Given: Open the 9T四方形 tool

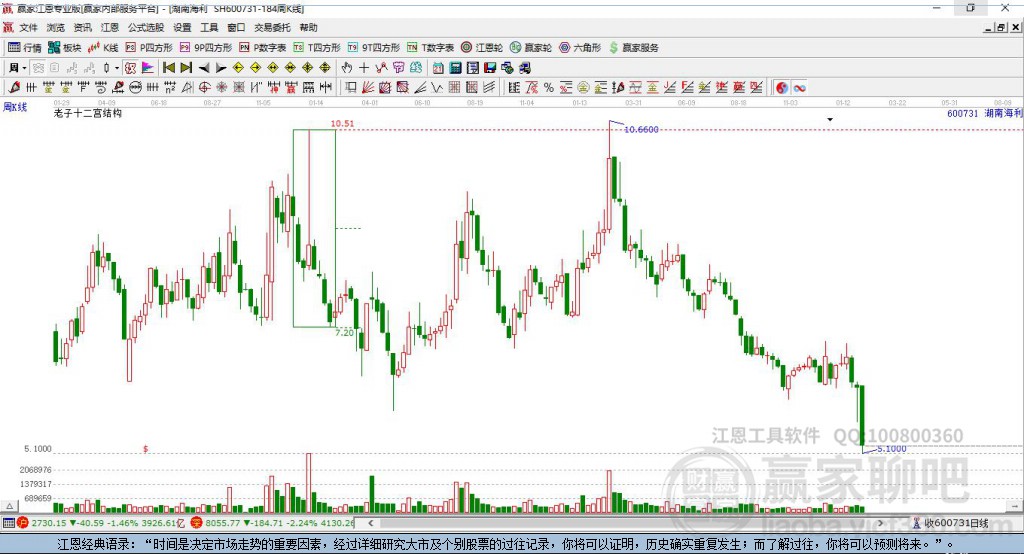Looking at the screenshot, I should [x=374, y=48].
